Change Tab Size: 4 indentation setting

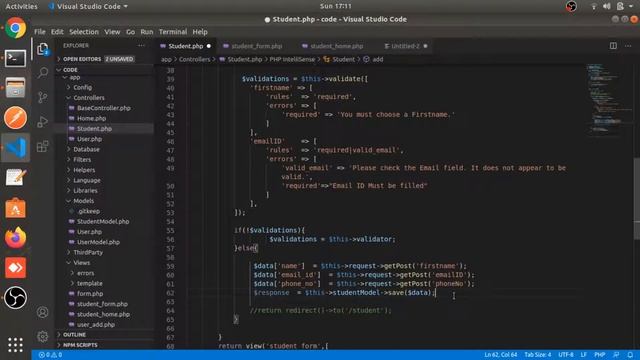coord(538,355)
